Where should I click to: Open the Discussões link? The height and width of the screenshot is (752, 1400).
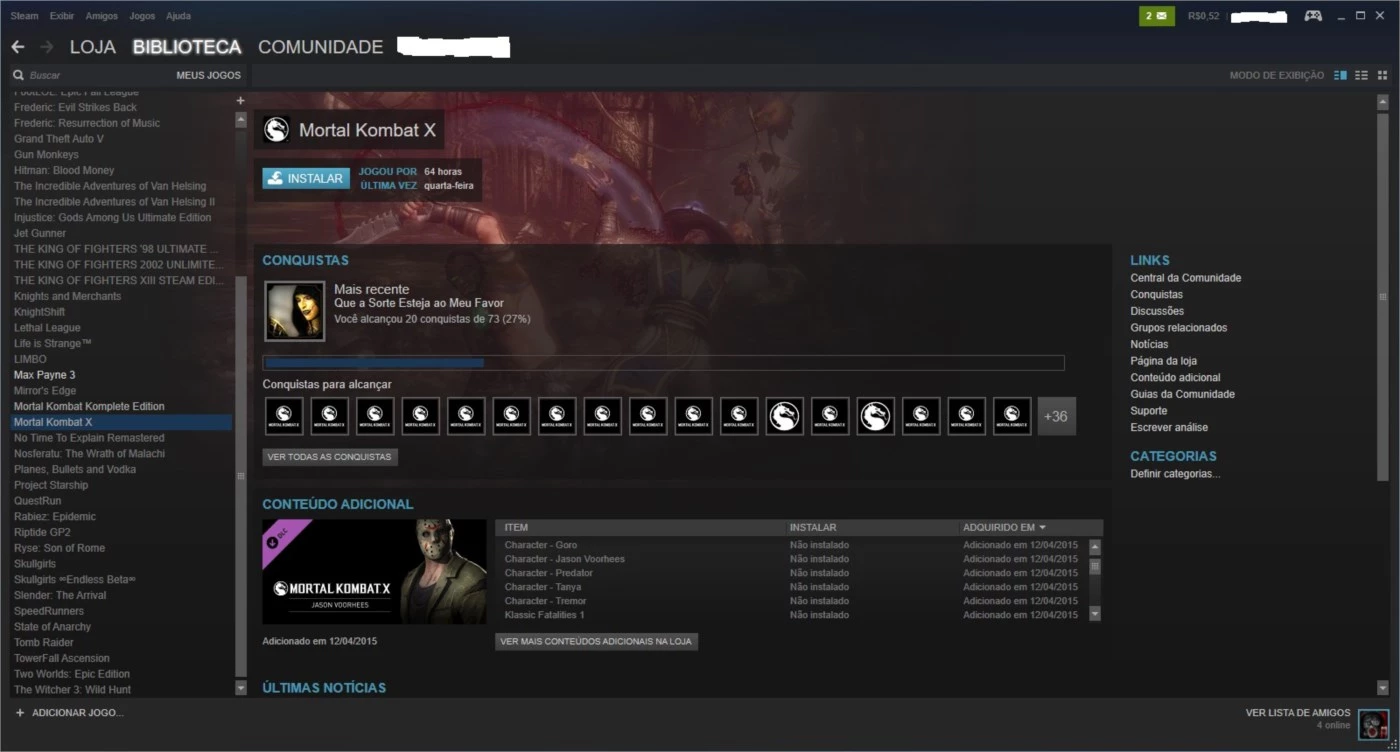click(x=1157, y=311)
